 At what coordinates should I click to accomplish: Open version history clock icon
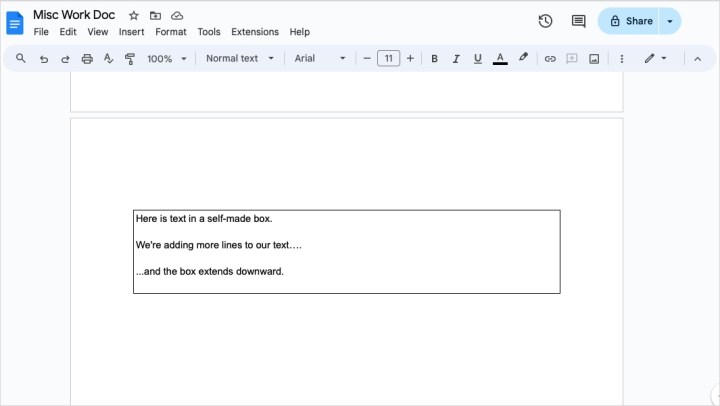pos(545,21)
